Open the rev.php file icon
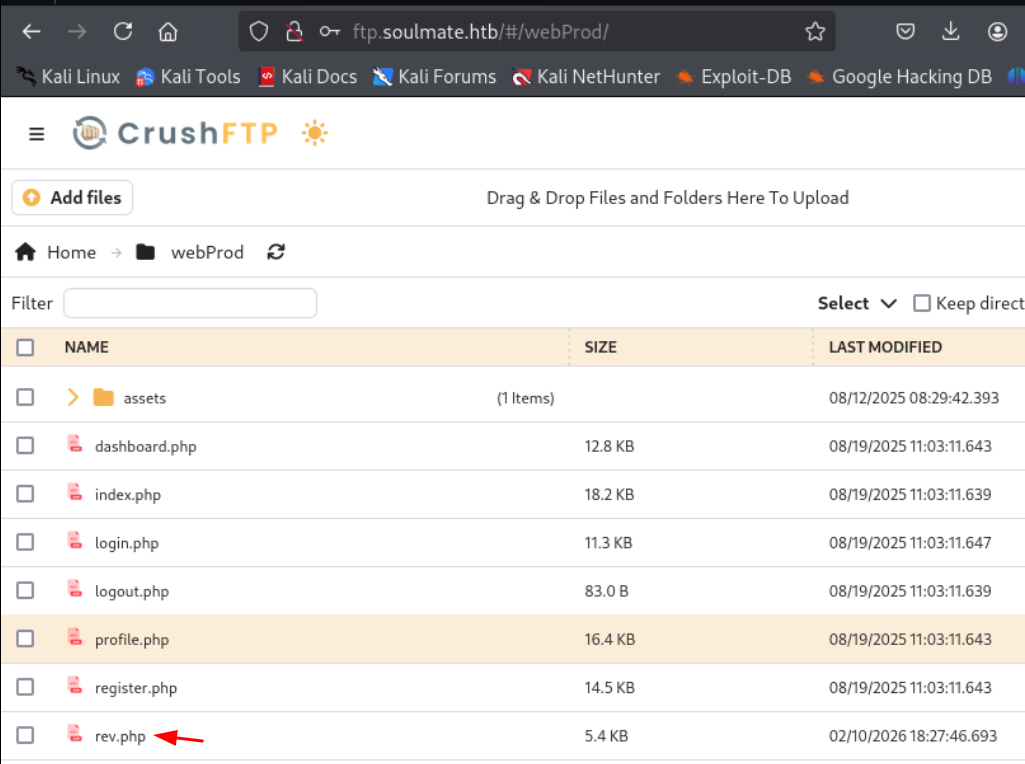This screenshot has height=764, width=1025. coord(75,735)
